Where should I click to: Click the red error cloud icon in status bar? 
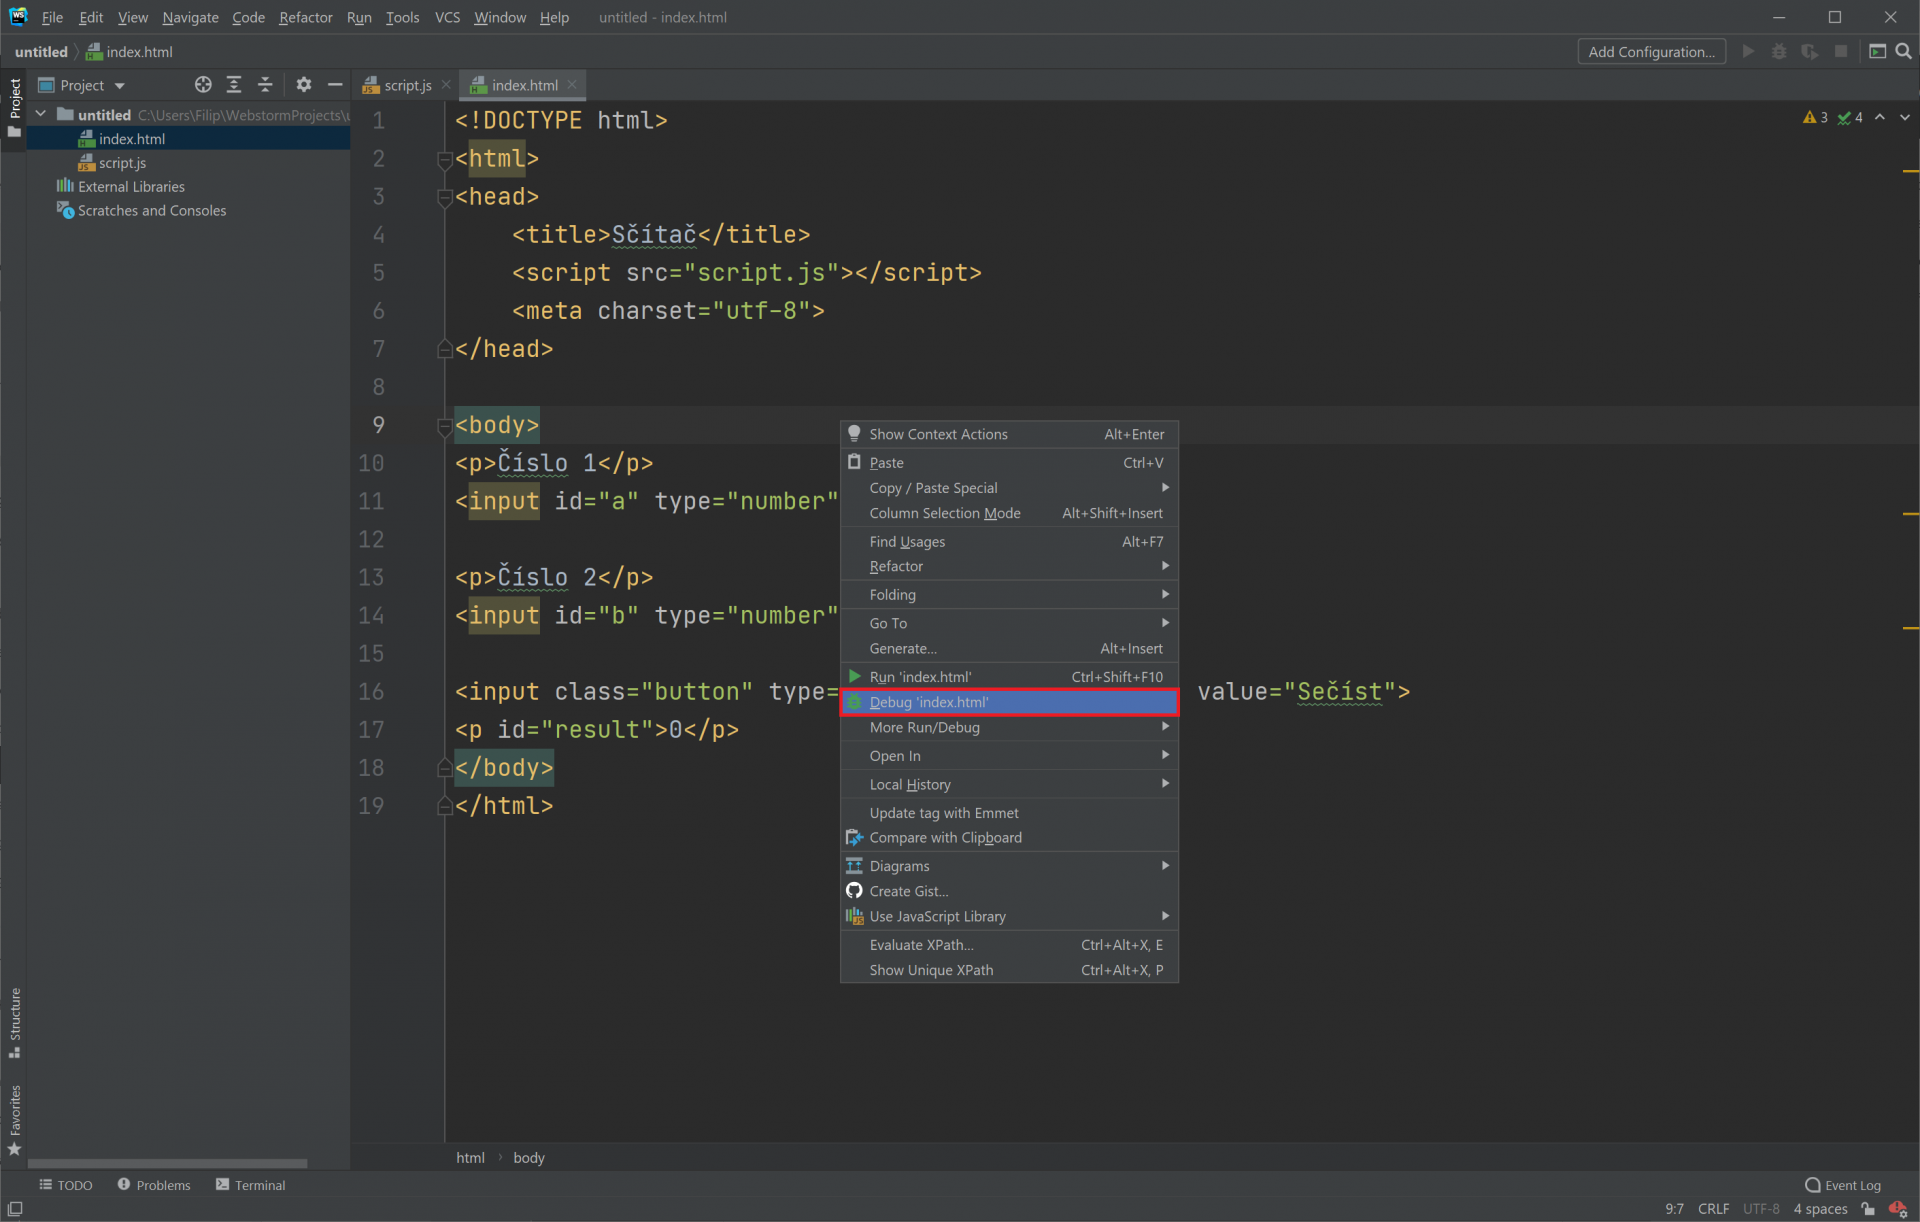pos(1900,1209)
